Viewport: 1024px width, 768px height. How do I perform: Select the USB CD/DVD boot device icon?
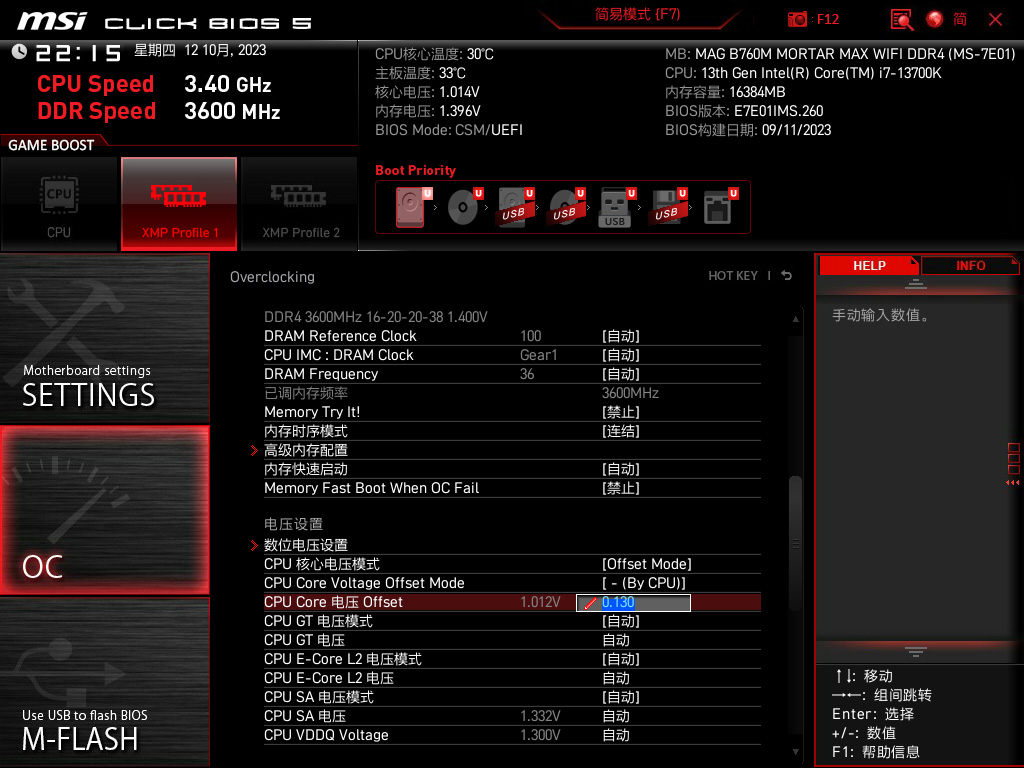click(565, 207)
